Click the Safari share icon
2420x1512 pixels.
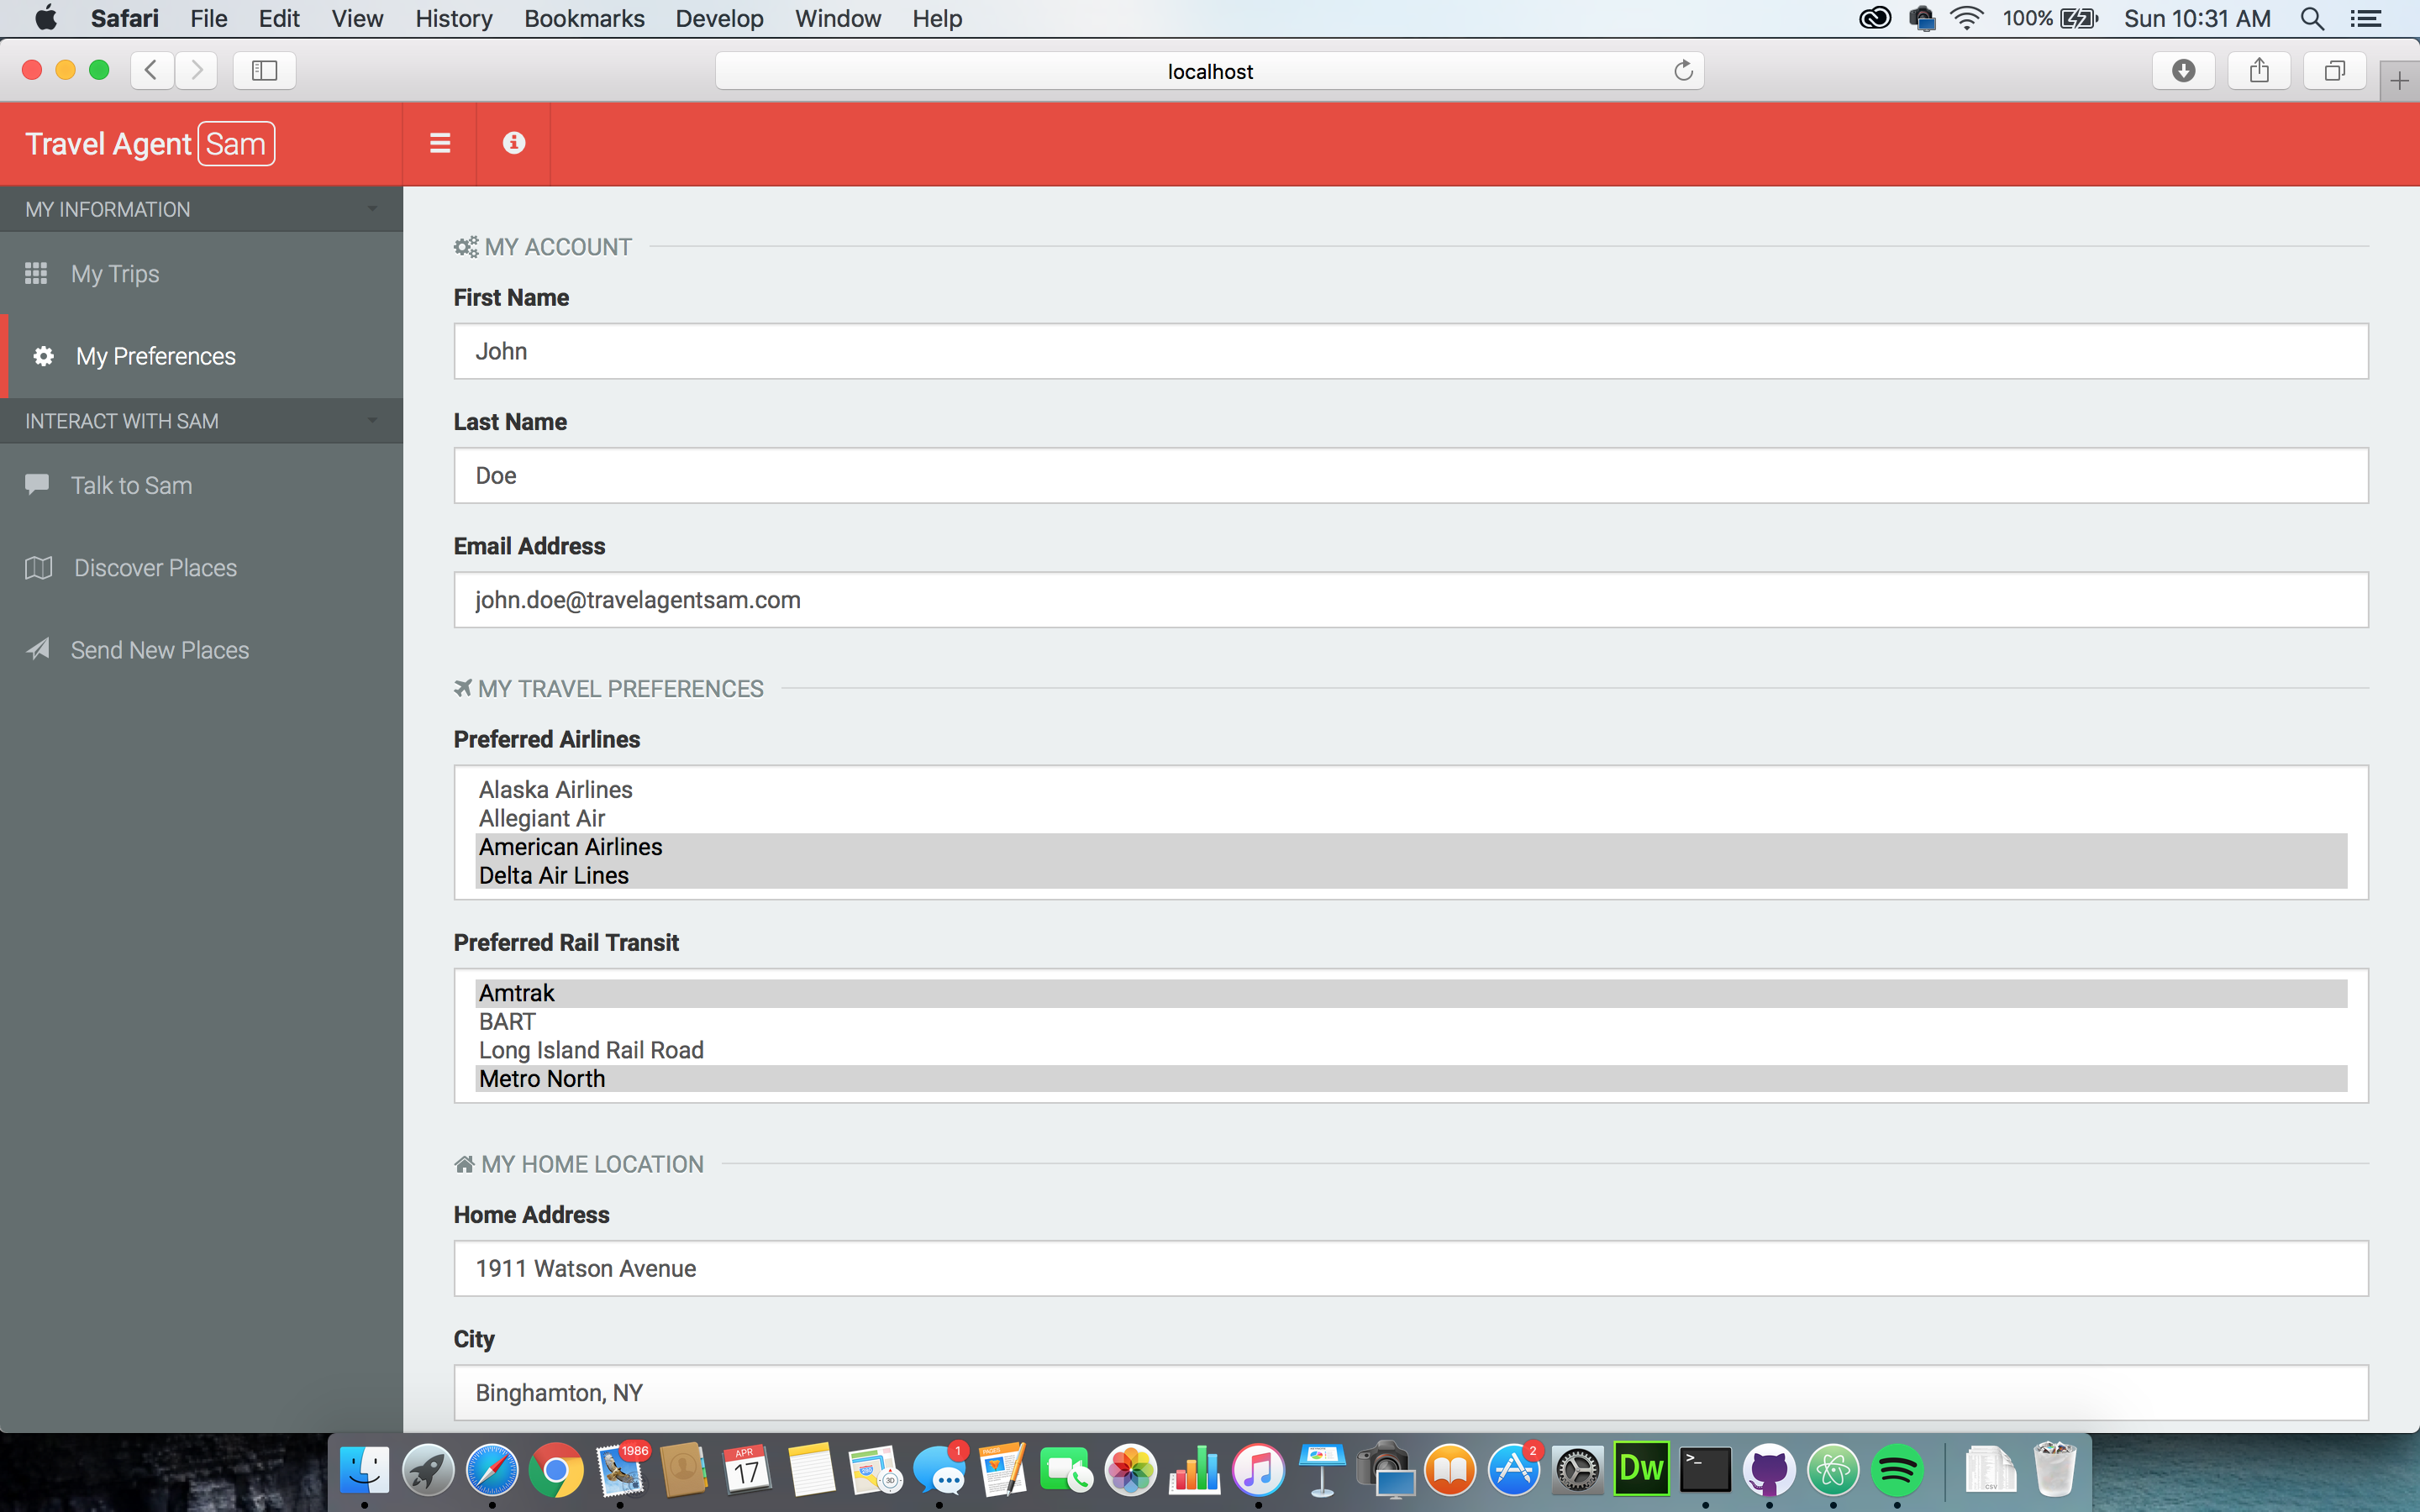tap(2259, 71)
